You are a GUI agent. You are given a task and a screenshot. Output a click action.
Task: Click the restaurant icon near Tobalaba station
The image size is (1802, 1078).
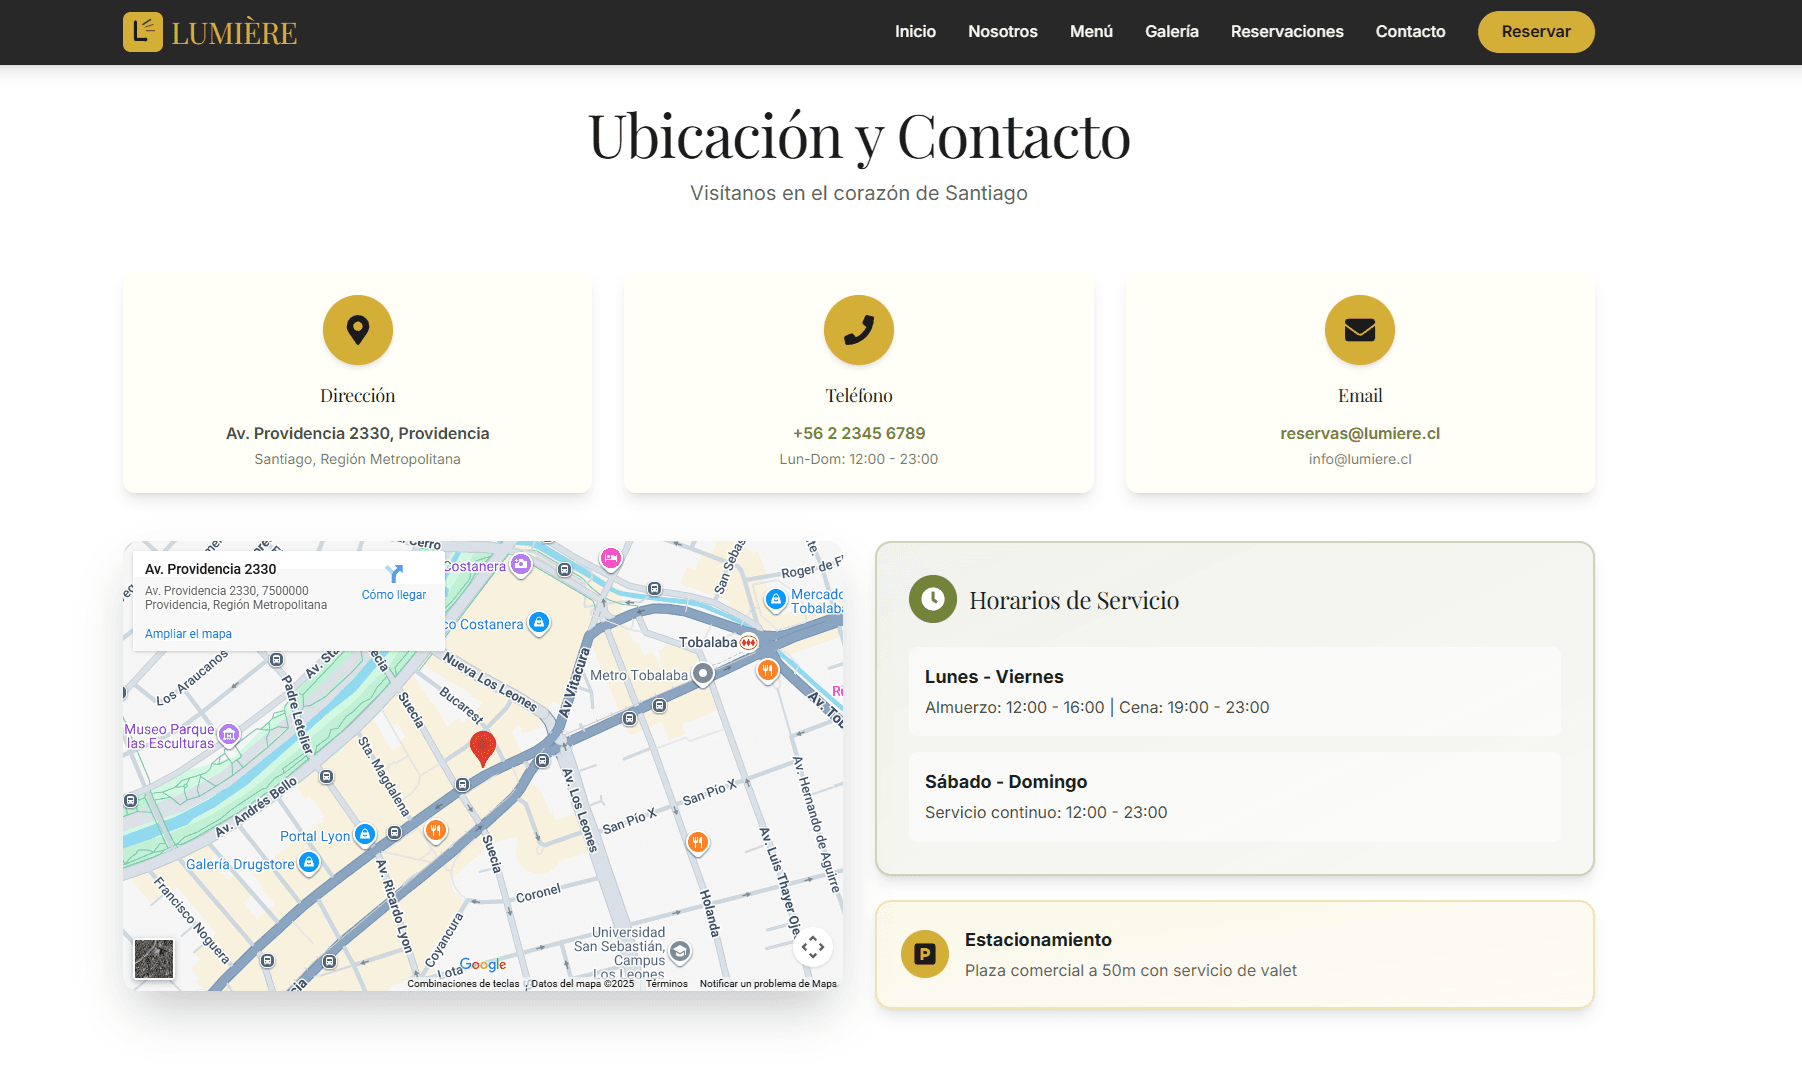click(768, 670)
